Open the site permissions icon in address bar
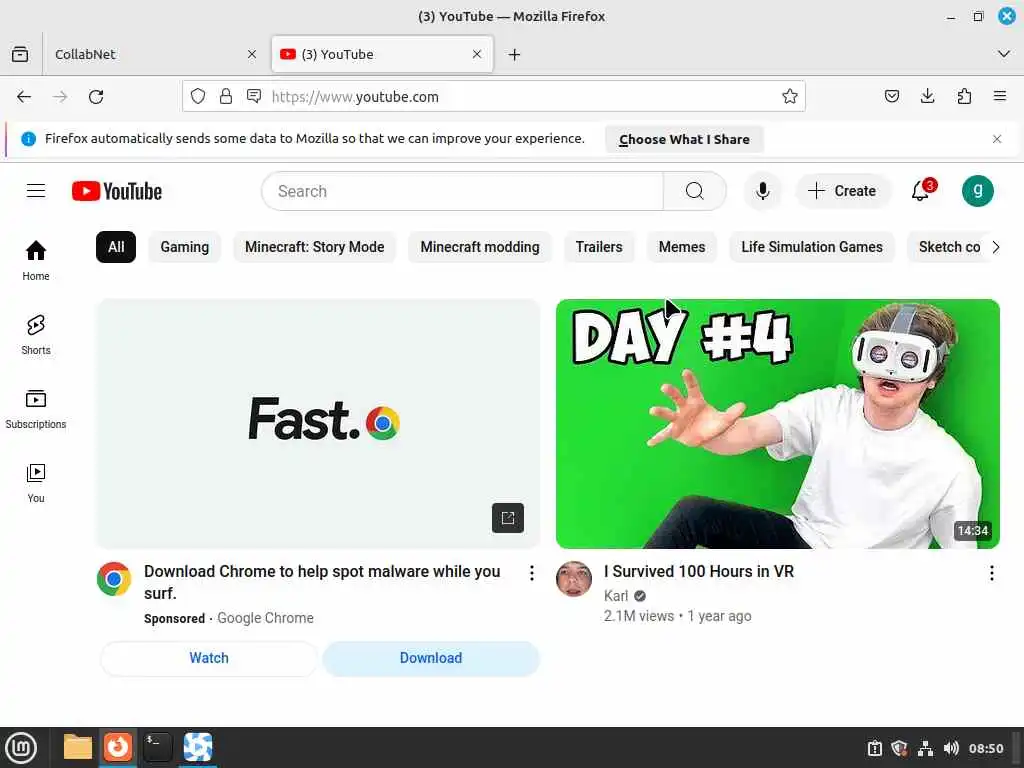1024x768 pixels. [x=254, y=97]
